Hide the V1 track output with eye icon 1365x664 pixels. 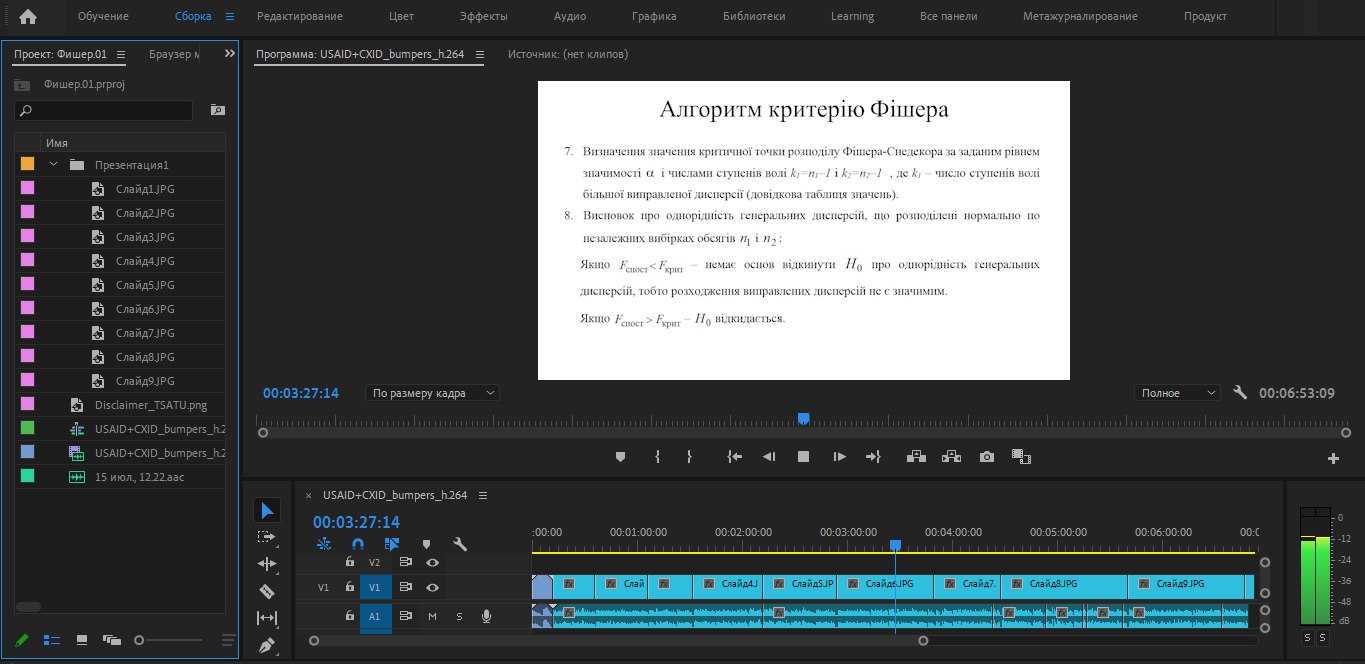432,587
